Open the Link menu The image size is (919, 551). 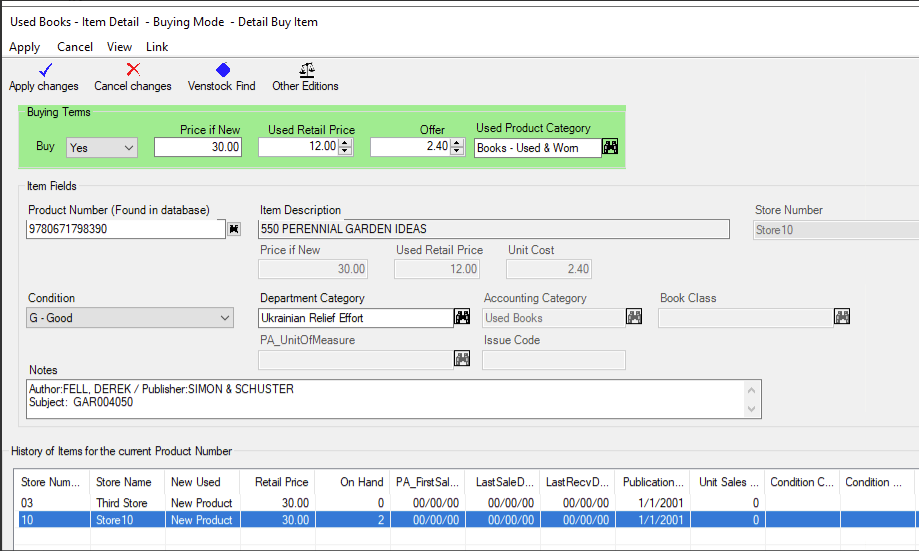point(157,47)
